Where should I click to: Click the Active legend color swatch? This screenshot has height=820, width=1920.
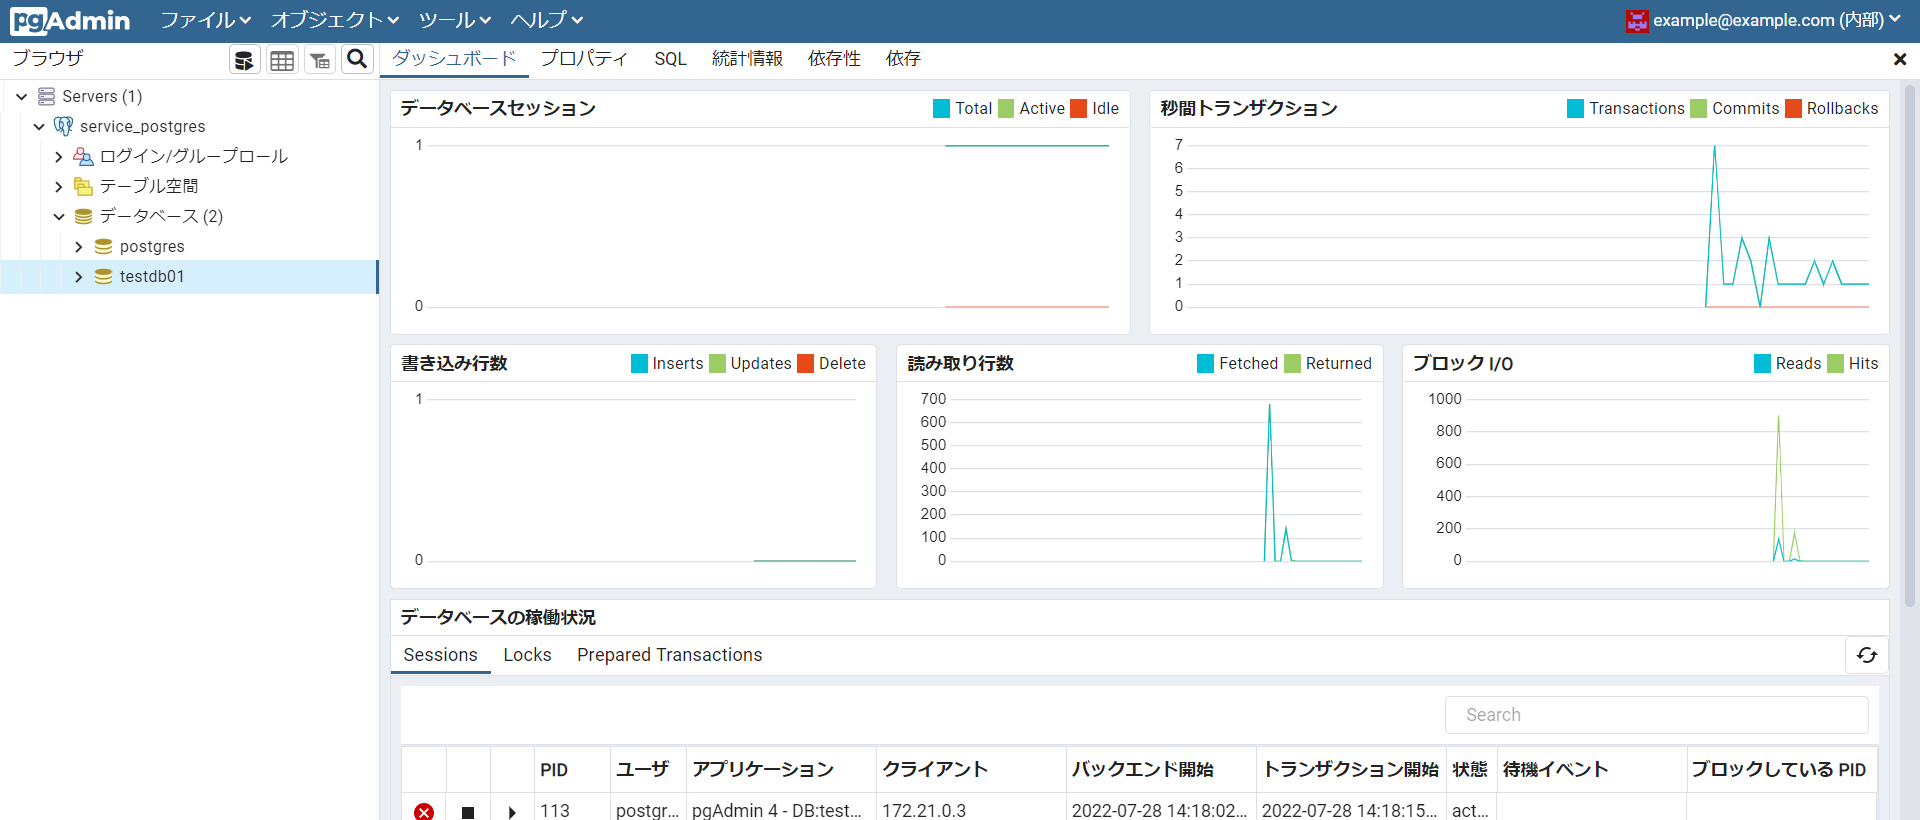click(x=1006, y=108)
